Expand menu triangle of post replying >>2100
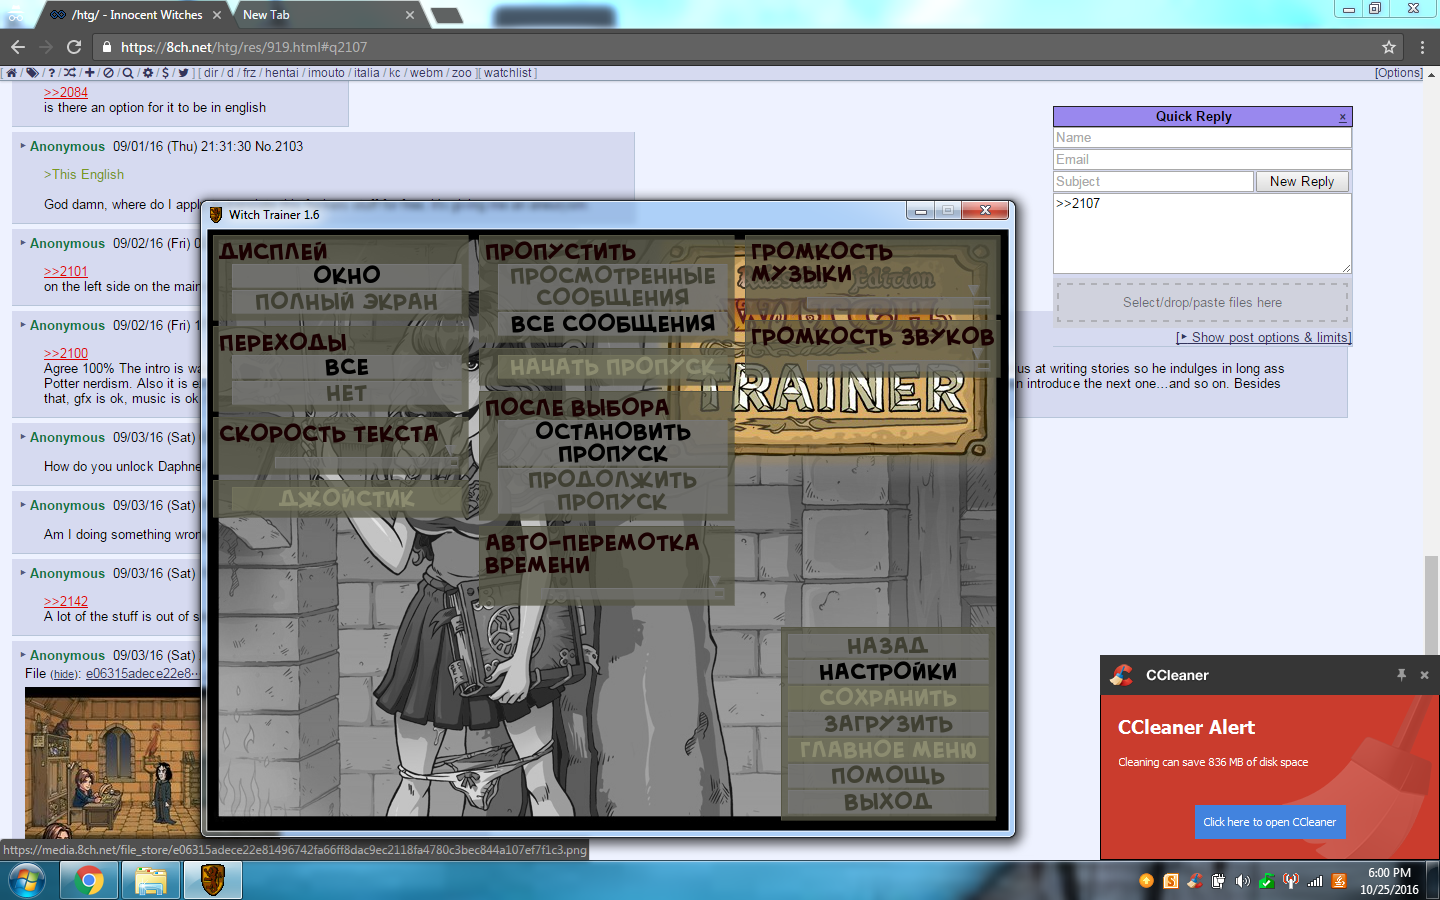This screenshot has width=1440, height=900. [23, 325]
